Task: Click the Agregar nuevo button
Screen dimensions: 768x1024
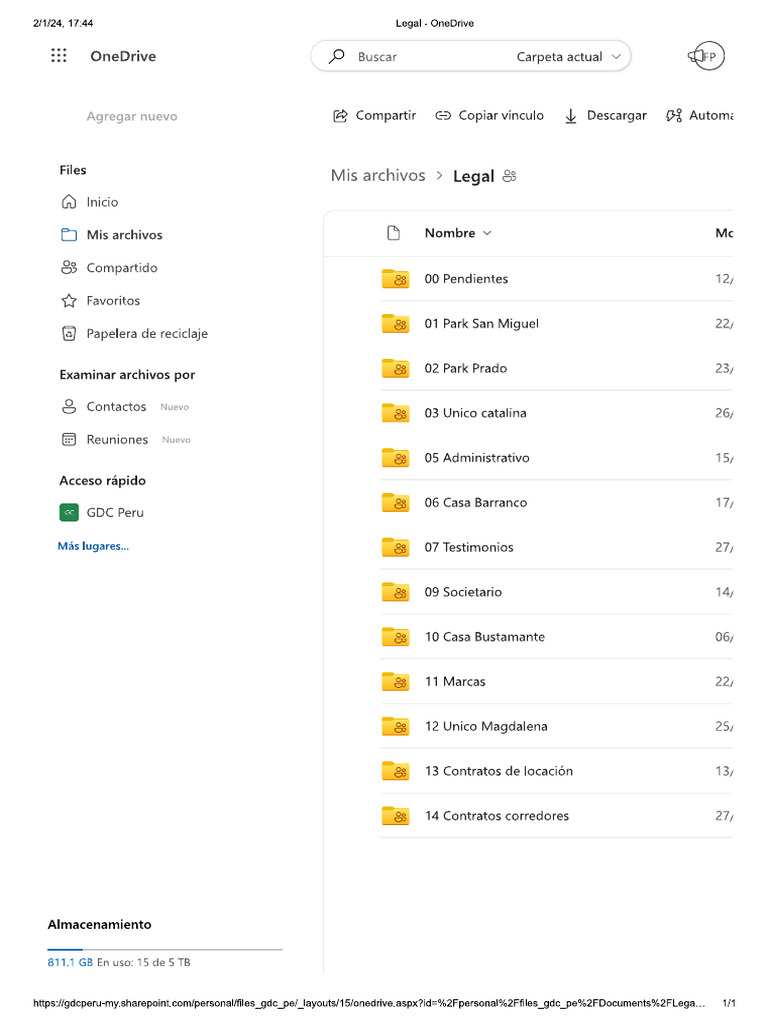Action: click(x=131, y=116)
